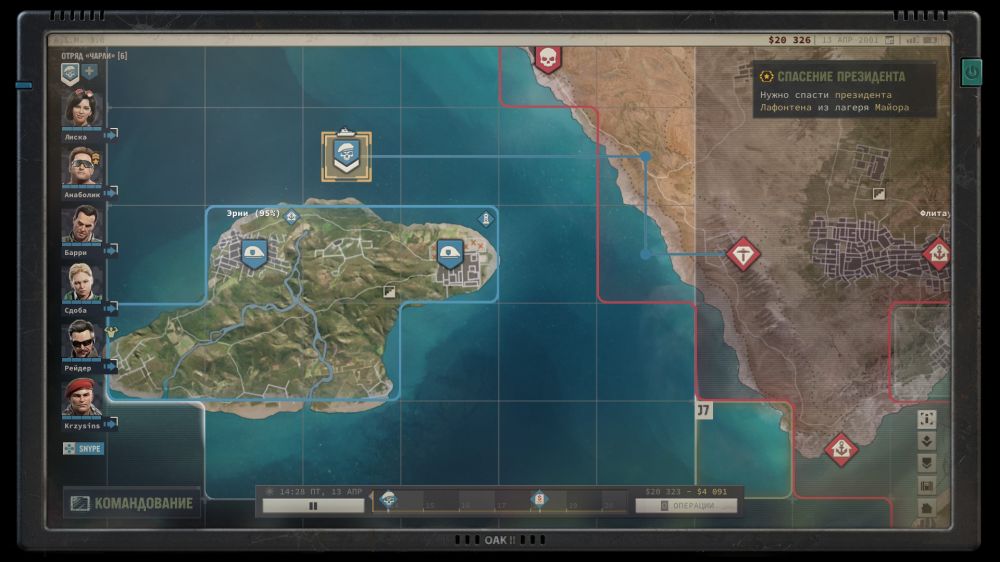Screen dimensions: 1000x562
Task: Select mercenary Лиска's portrait
Action: (x=83, y=108)
